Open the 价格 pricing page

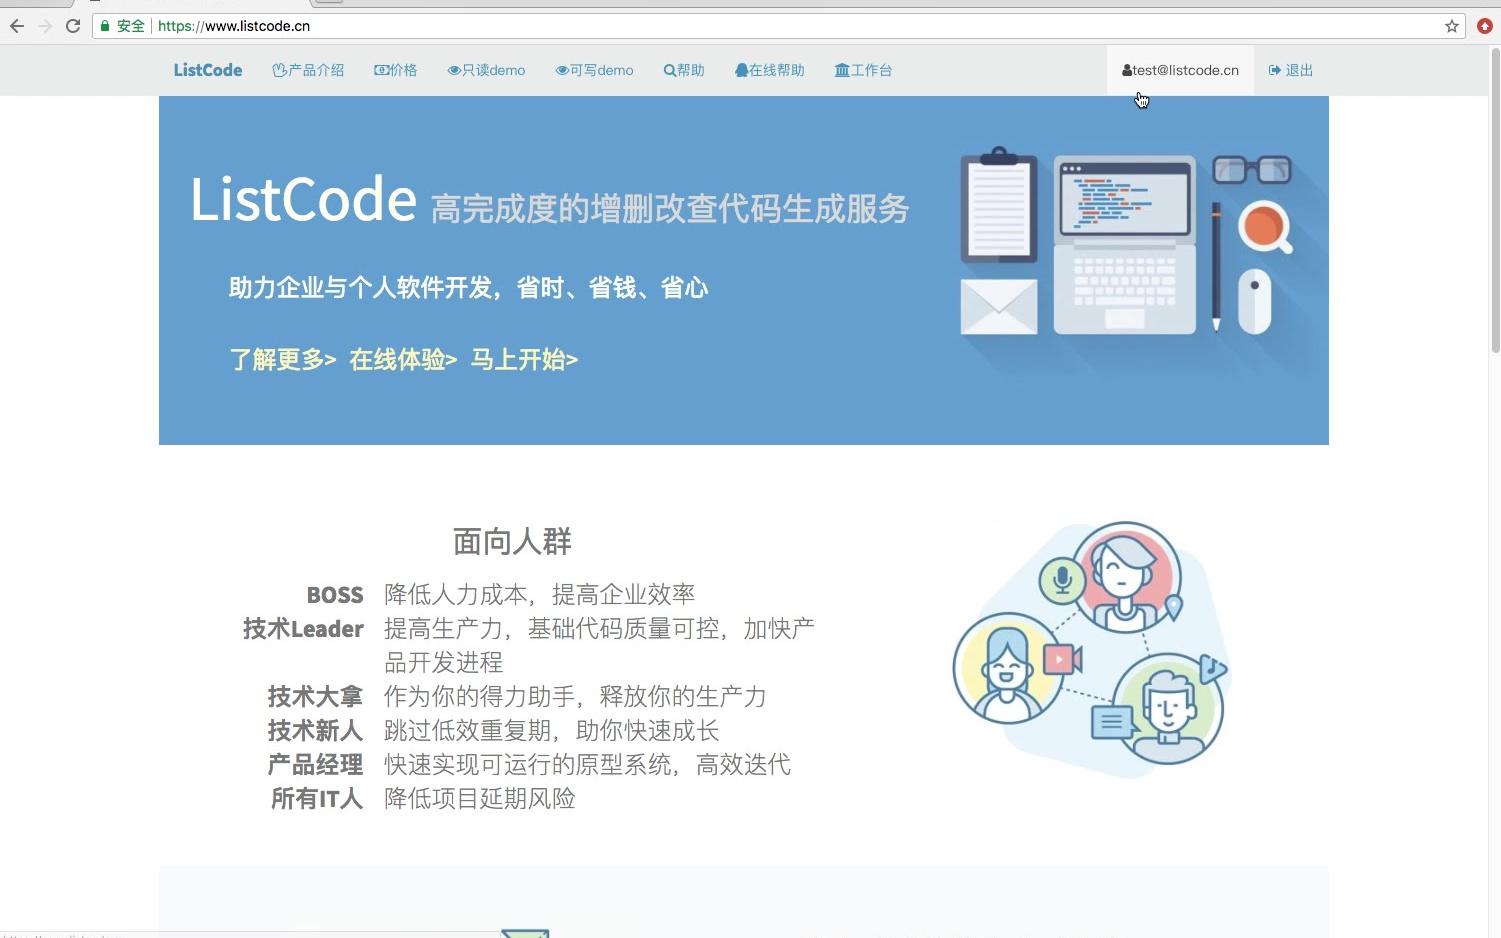click(396, 70)
